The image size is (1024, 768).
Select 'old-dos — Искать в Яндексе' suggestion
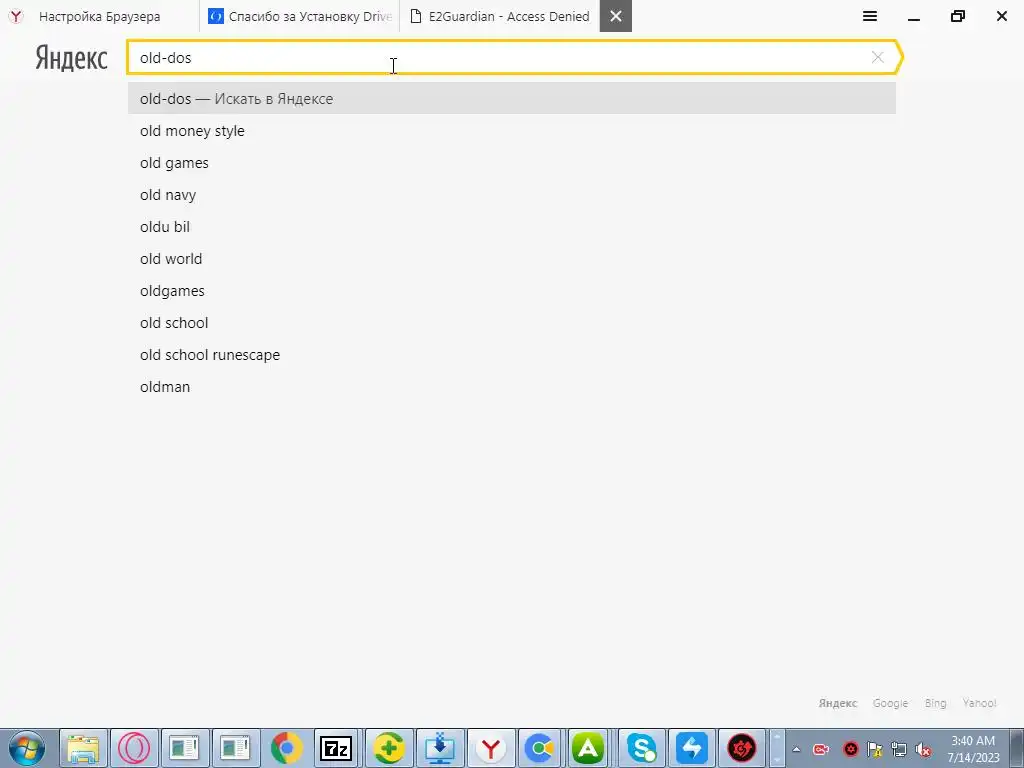coord(512,99)
